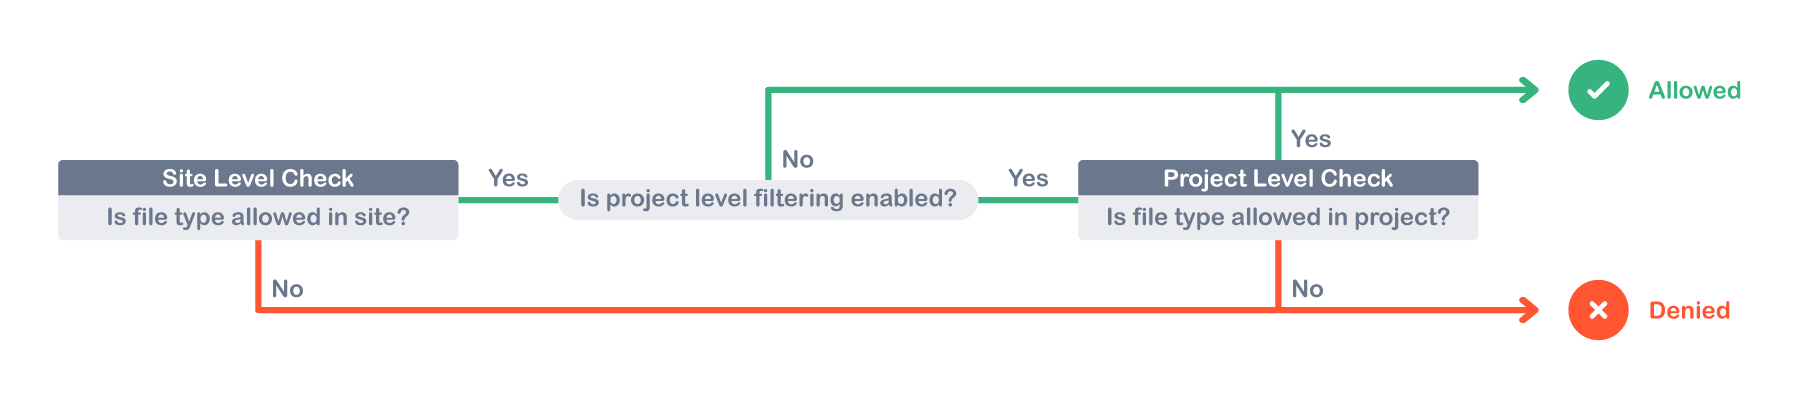Click Yes label above Project Level Check
Screen dimensions: 1800x400
(x=1310, y=139)
